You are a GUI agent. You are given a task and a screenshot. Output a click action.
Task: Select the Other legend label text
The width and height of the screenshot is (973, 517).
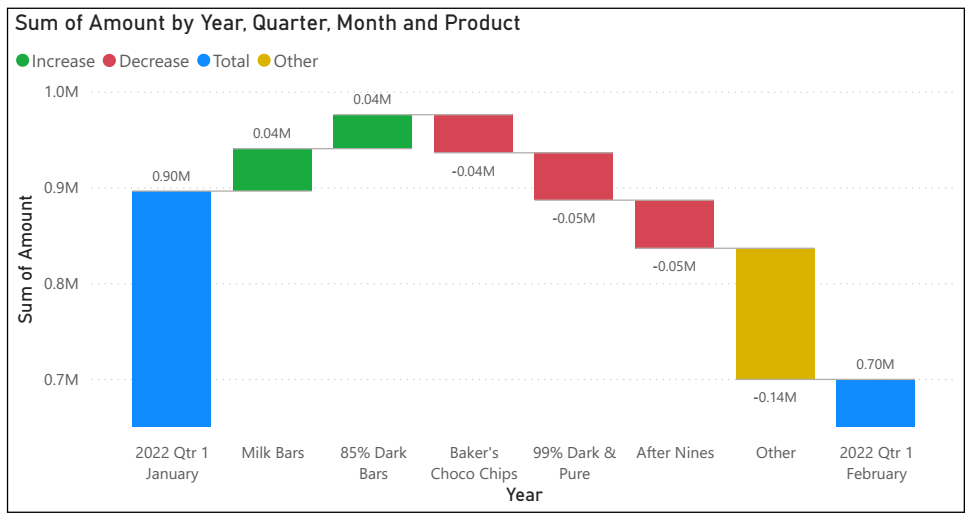[x=296, y=62]
